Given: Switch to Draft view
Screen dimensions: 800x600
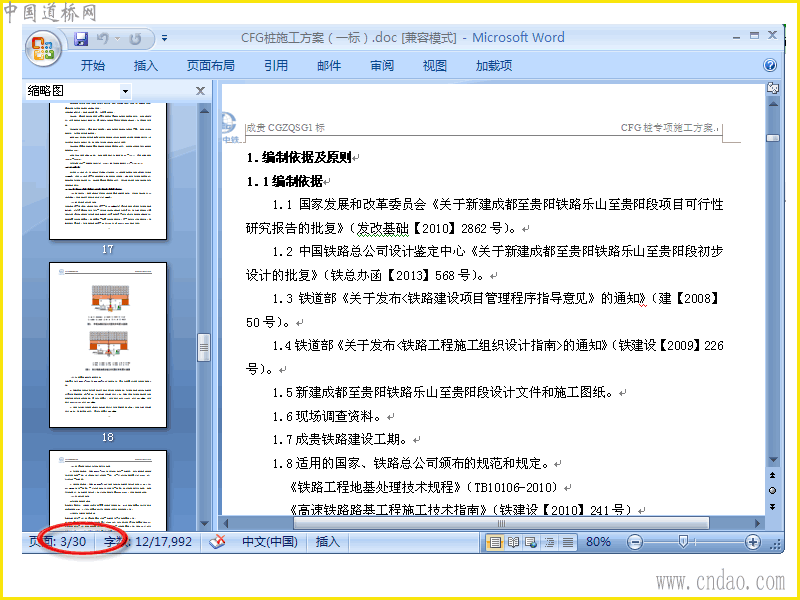Looking at the screenshot, I should 567,542.
